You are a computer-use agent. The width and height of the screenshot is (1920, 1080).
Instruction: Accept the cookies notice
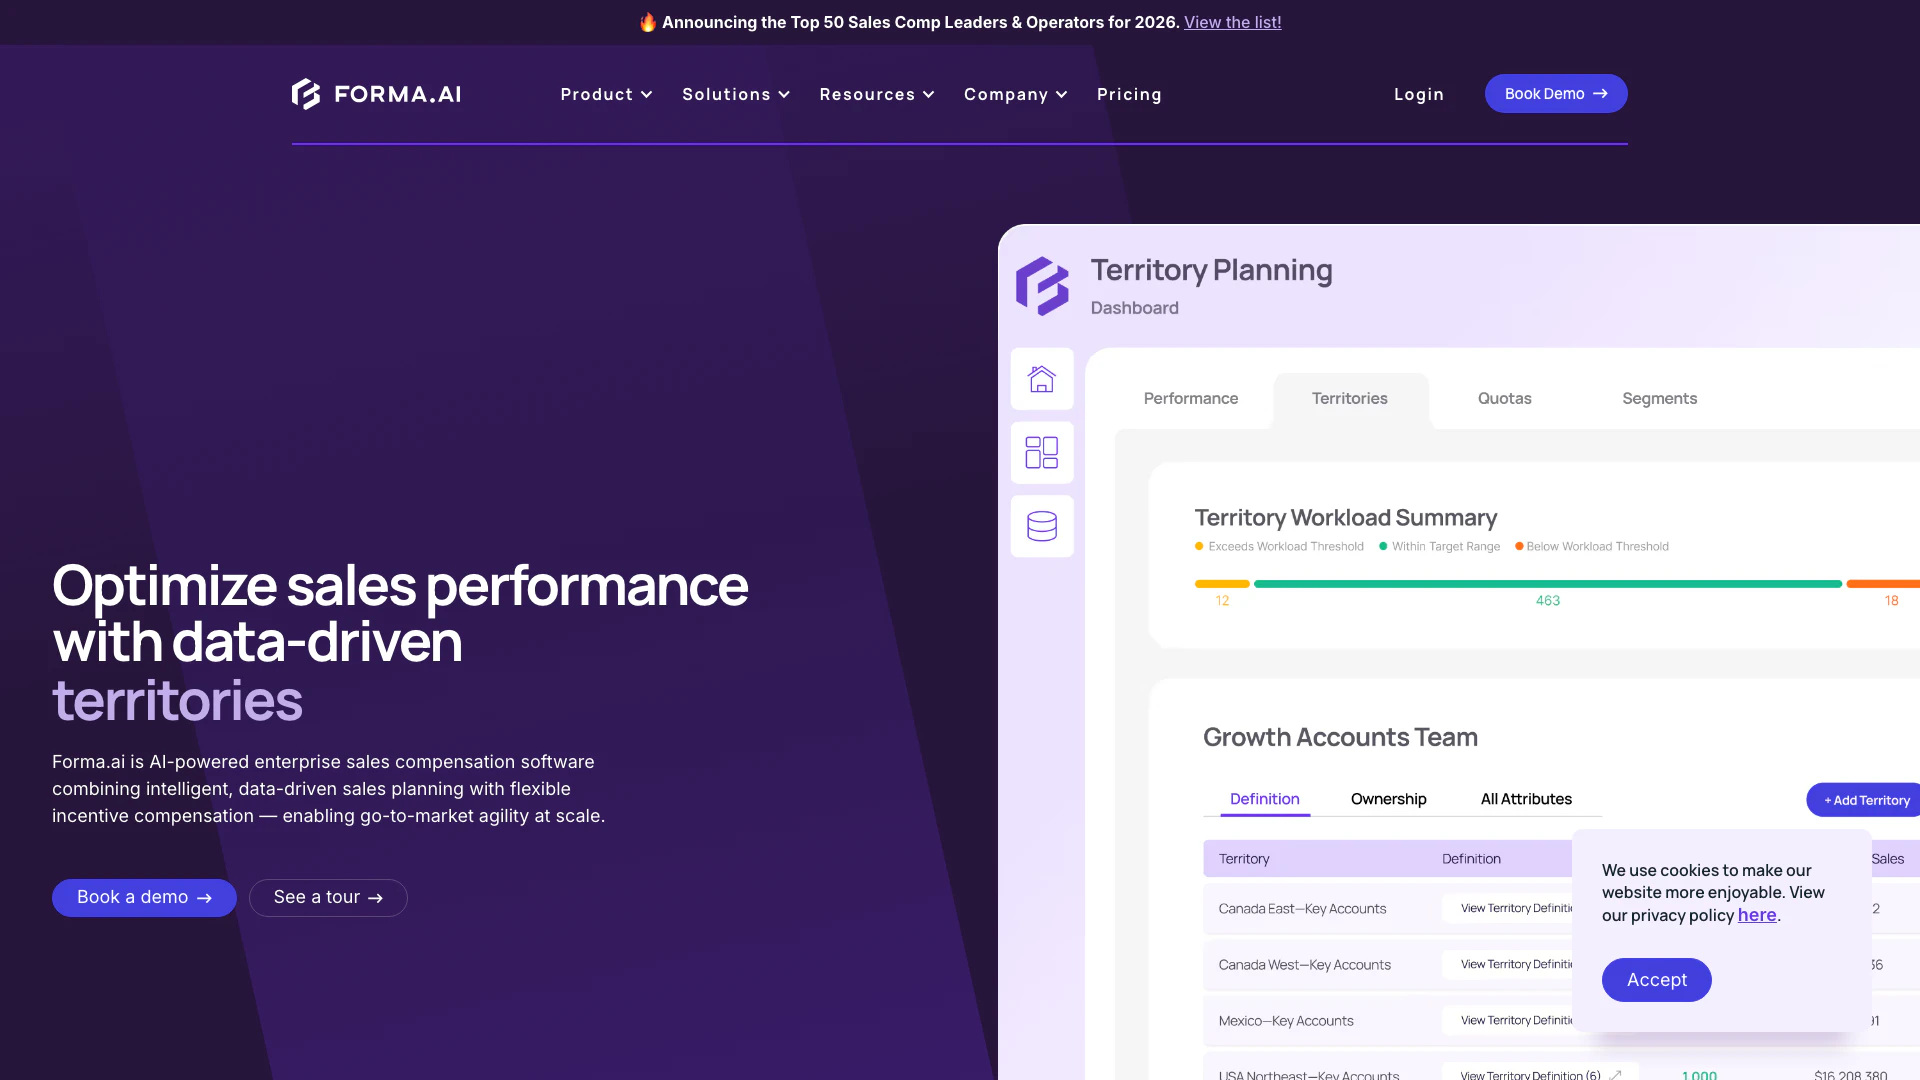1656,980
